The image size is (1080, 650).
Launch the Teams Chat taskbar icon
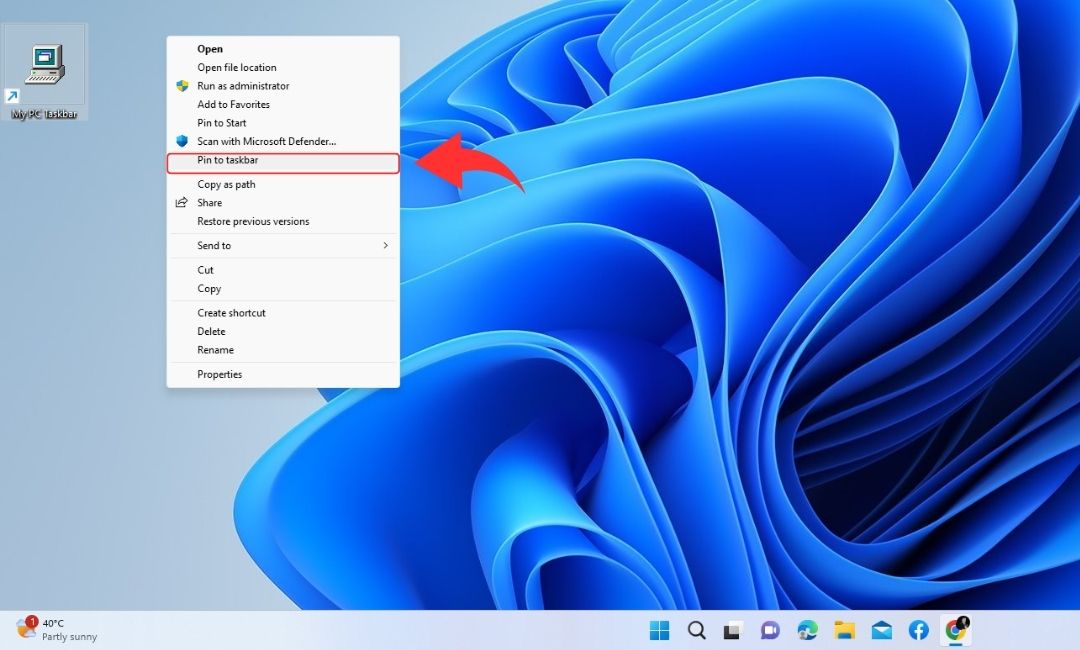[770, 630]
